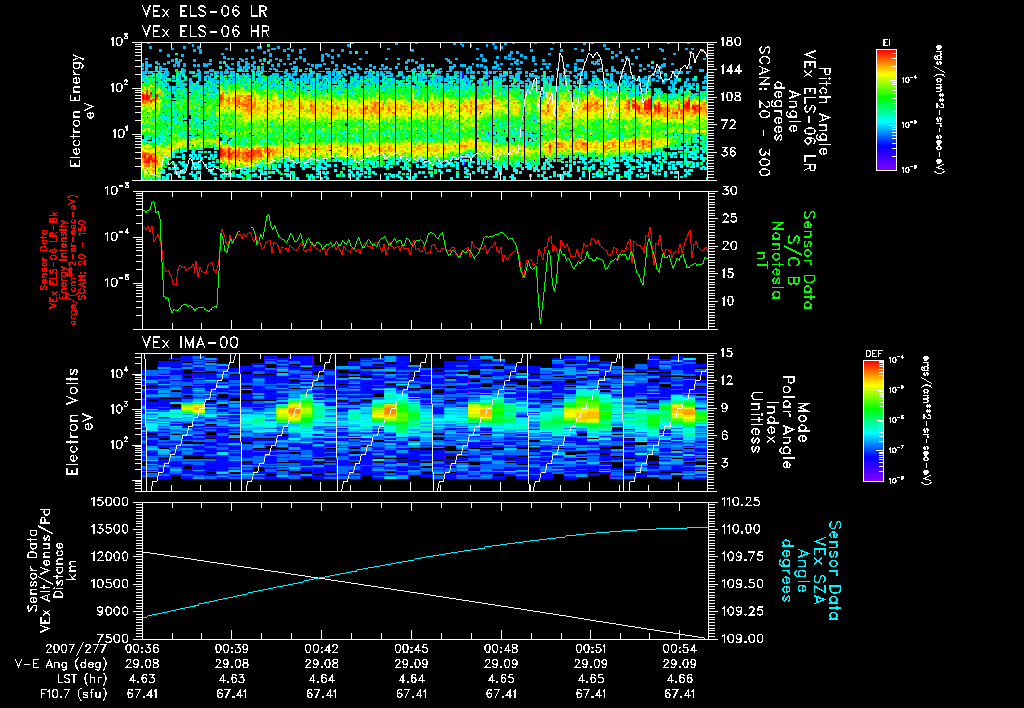Click LST value 4.66 under 00:54
This screenshot has height=708, width=1024.
click(x=679, y=679)
